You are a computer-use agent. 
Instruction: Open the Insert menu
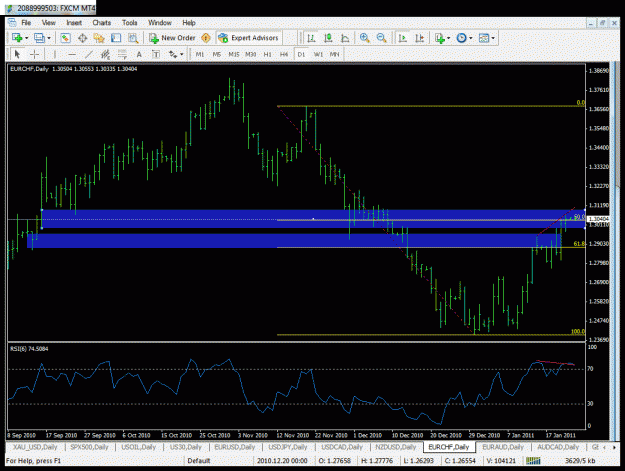pos(74,23)
